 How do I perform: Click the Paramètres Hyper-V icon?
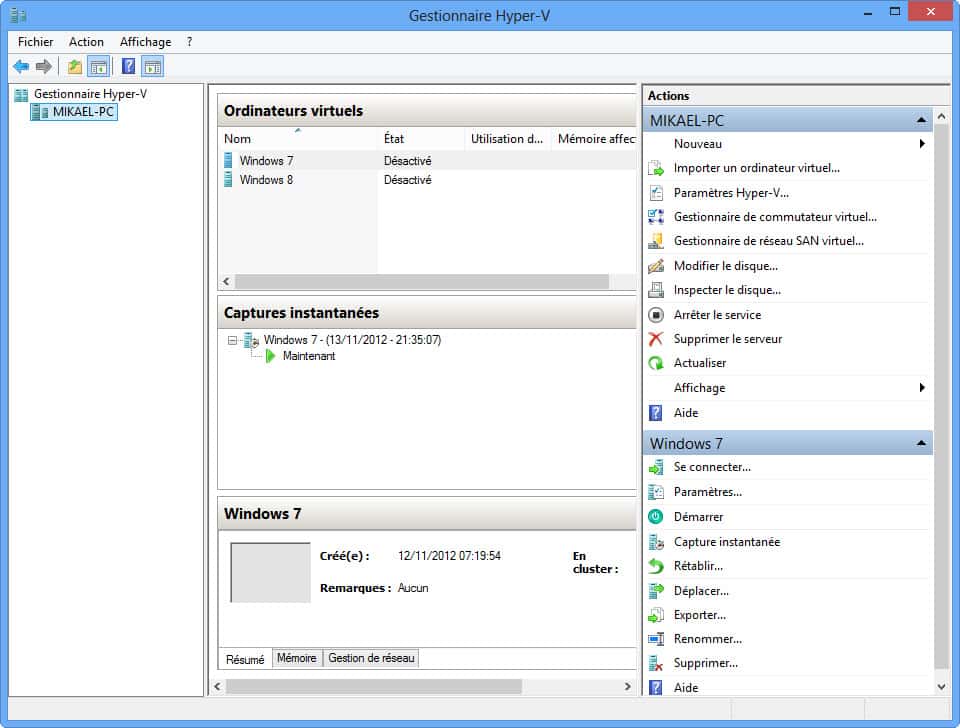656,193
